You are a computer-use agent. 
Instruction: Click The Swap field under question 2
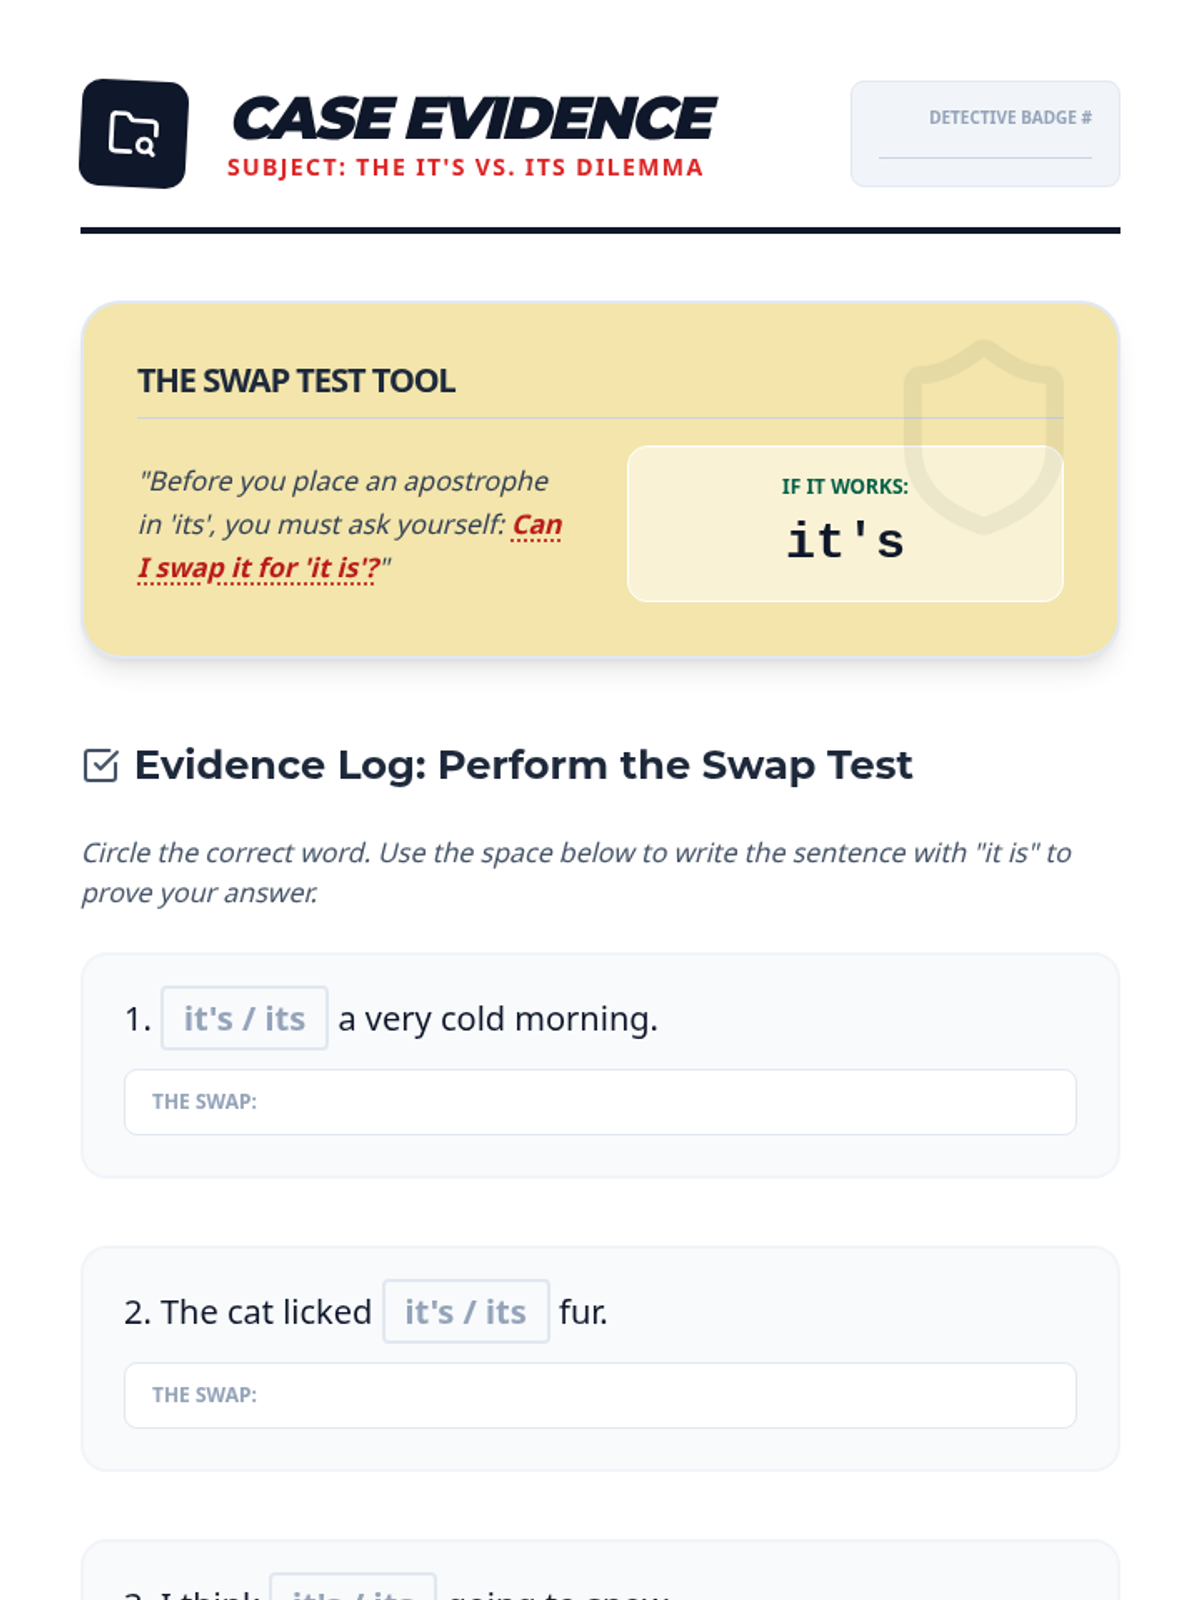tap(600, 1395)
